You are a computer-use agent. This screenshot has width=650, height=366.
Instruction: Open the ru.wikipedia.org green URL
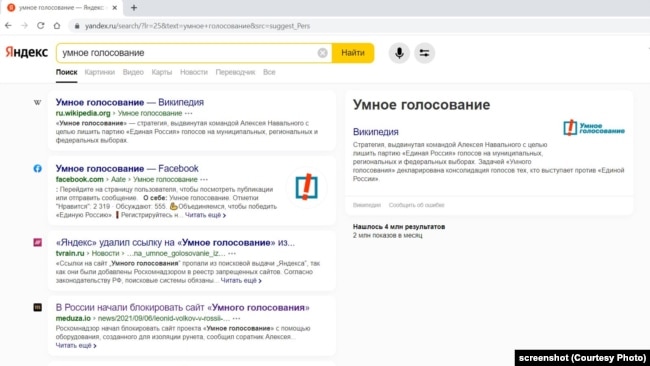click(x=83, y=113)
